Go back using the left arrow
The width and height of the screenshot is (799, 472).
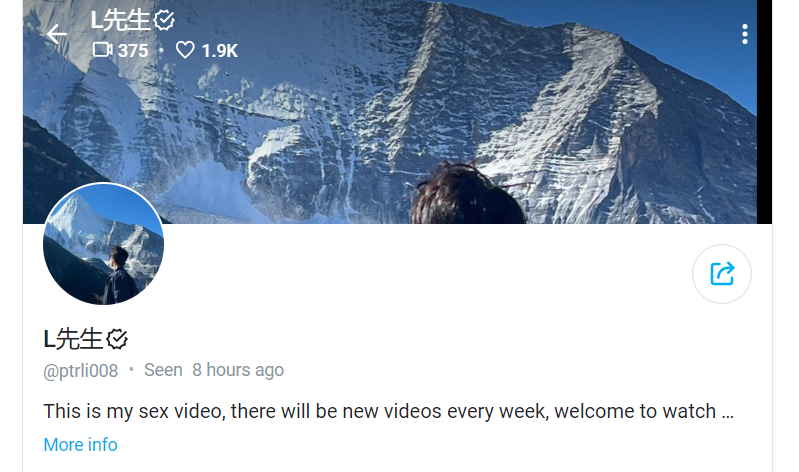57,35
